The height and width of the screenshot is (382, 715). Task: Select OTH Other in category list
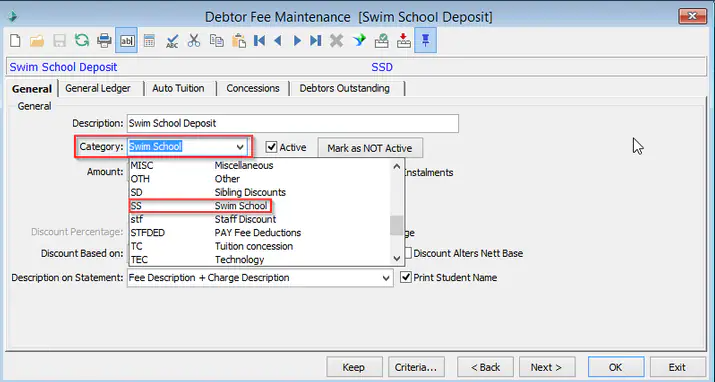pos(260,179)
